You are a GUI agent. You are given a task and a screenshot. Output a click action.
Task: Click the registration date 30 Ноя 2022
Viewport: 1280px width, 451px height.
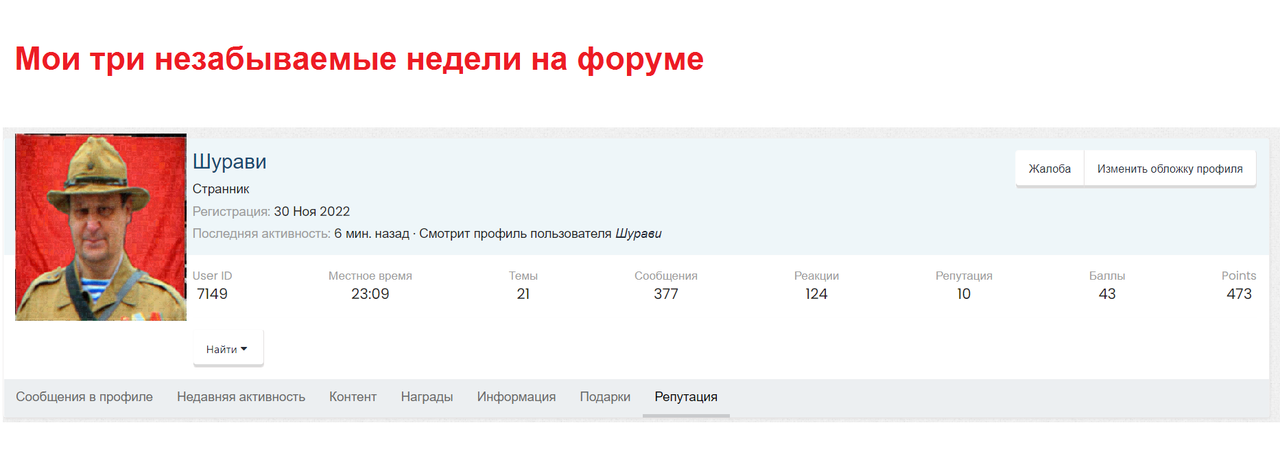[312, 211]
